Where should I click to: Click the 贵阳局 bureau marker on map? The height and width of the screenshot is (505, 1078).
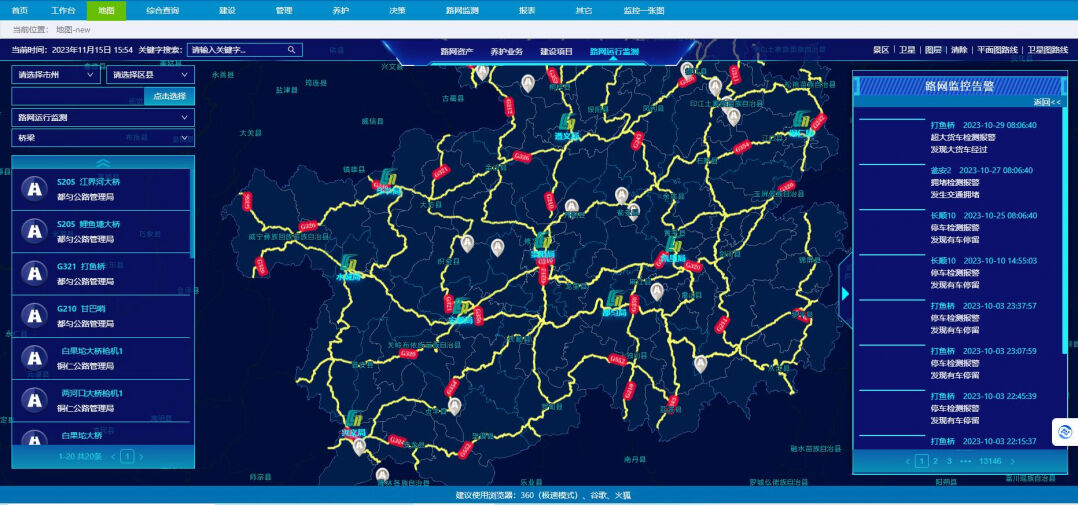542,245
